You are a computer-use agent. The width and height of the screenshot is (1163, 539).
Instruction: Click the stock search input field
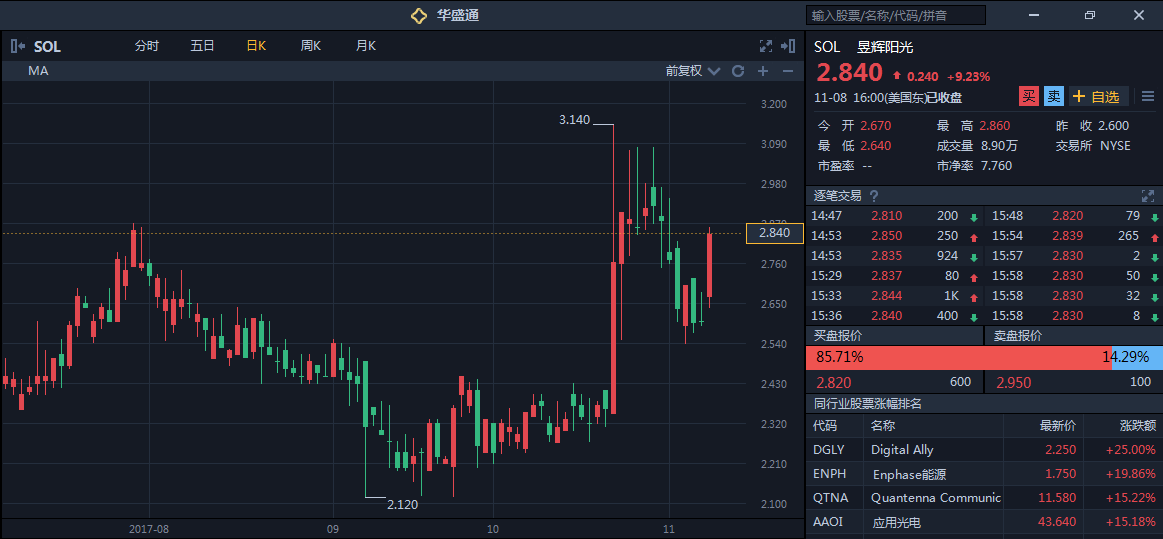point(896,15)
